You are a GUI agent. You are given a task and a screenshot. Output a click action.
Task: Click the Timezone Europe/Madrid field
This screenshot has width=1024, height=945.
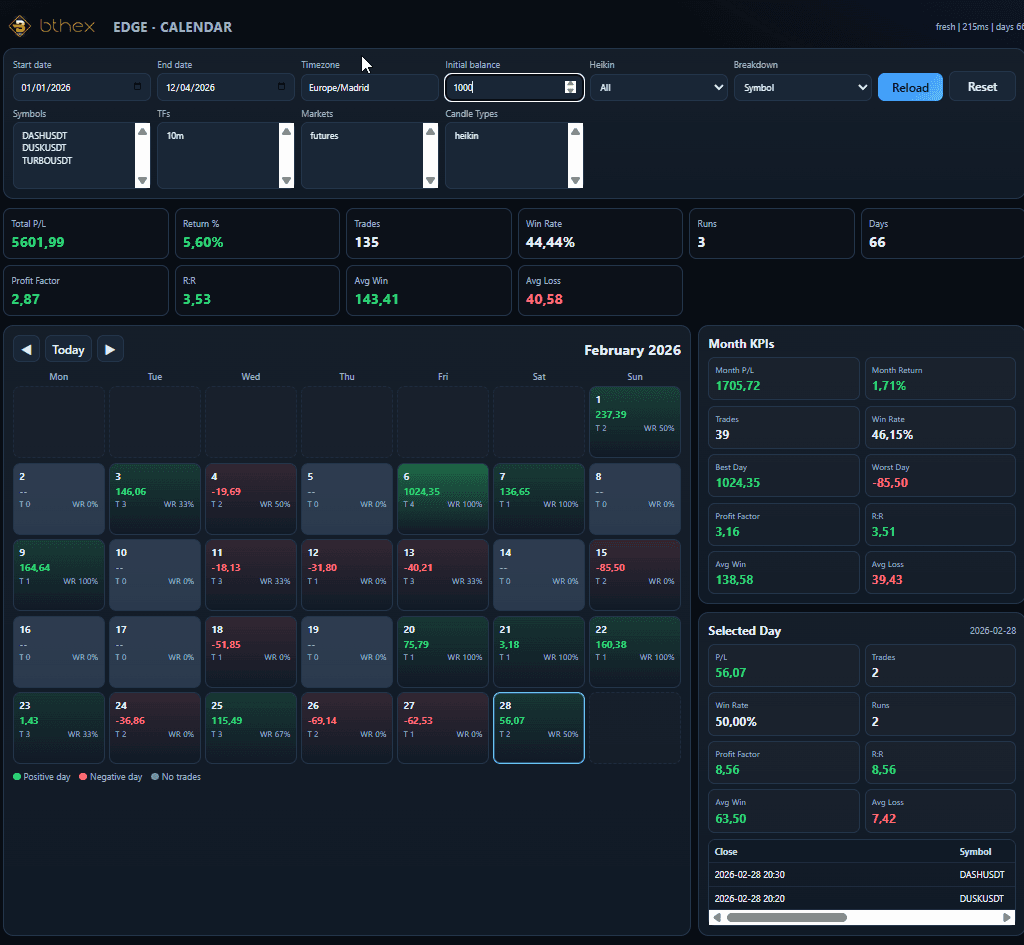(369, 88)
